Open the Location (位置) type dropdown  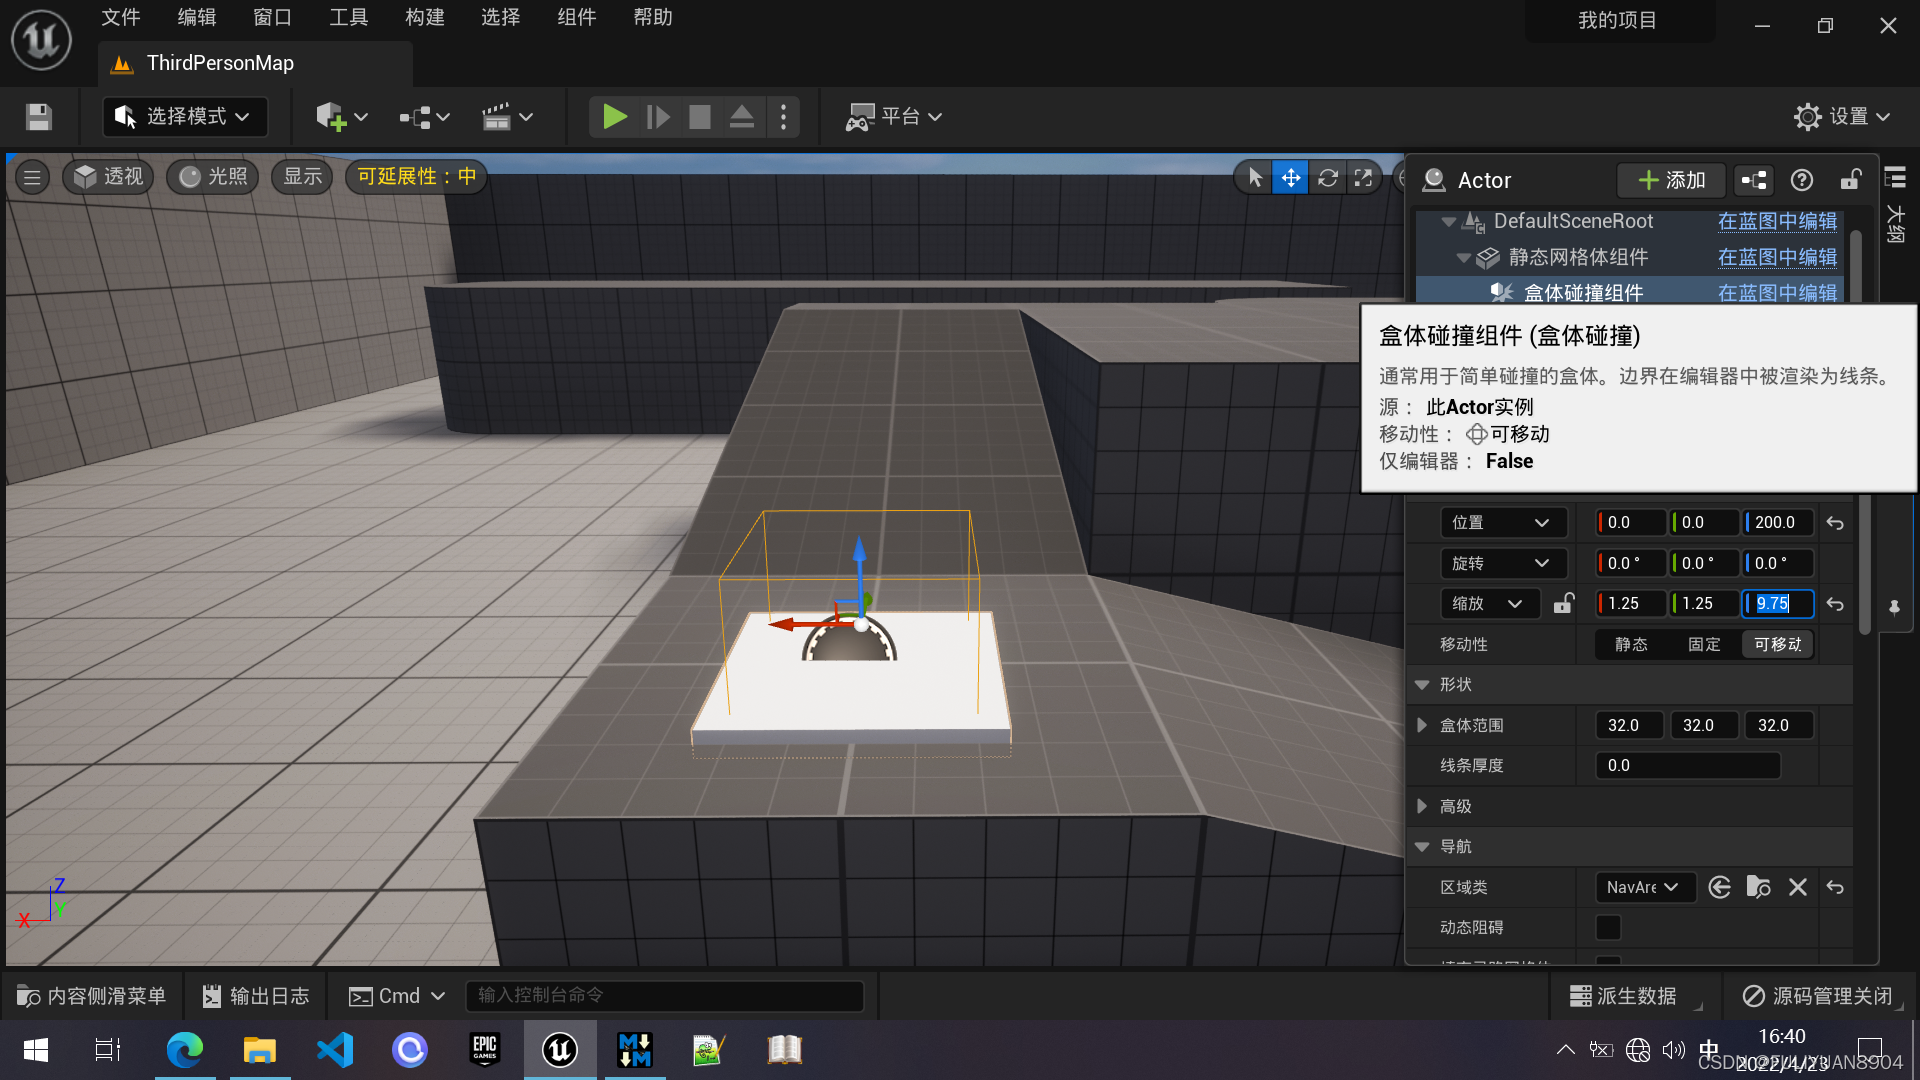pos(1503,523)
